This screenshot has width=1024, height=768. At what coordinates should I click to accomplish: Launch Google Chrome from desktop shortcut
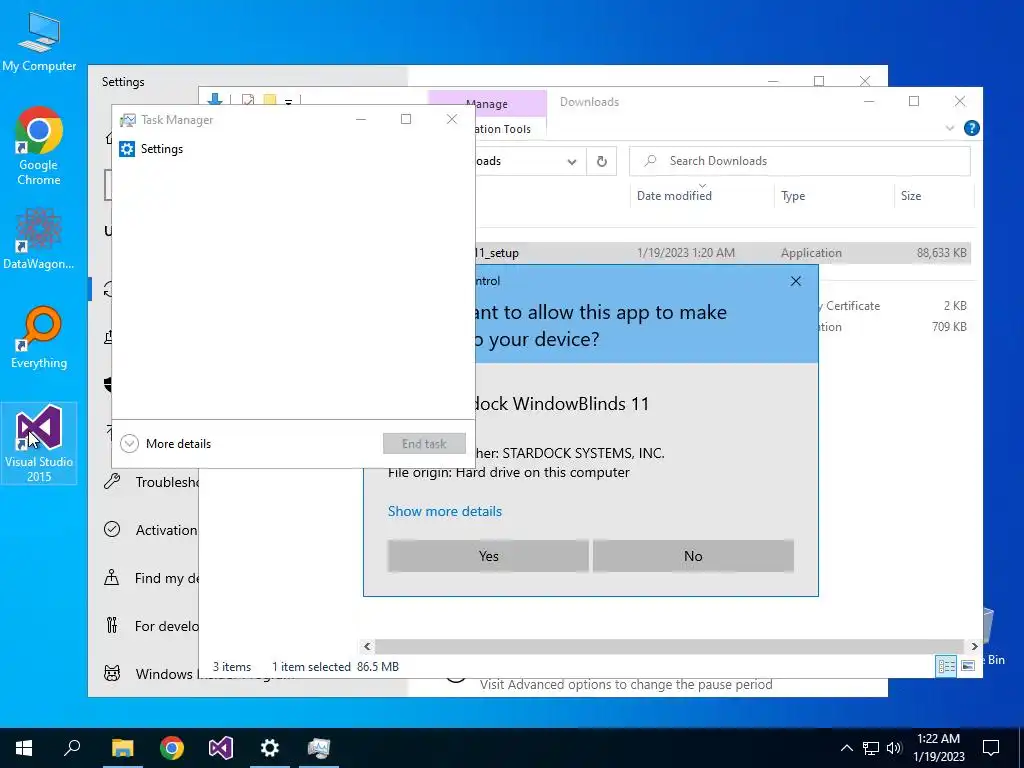click(39, 146)
